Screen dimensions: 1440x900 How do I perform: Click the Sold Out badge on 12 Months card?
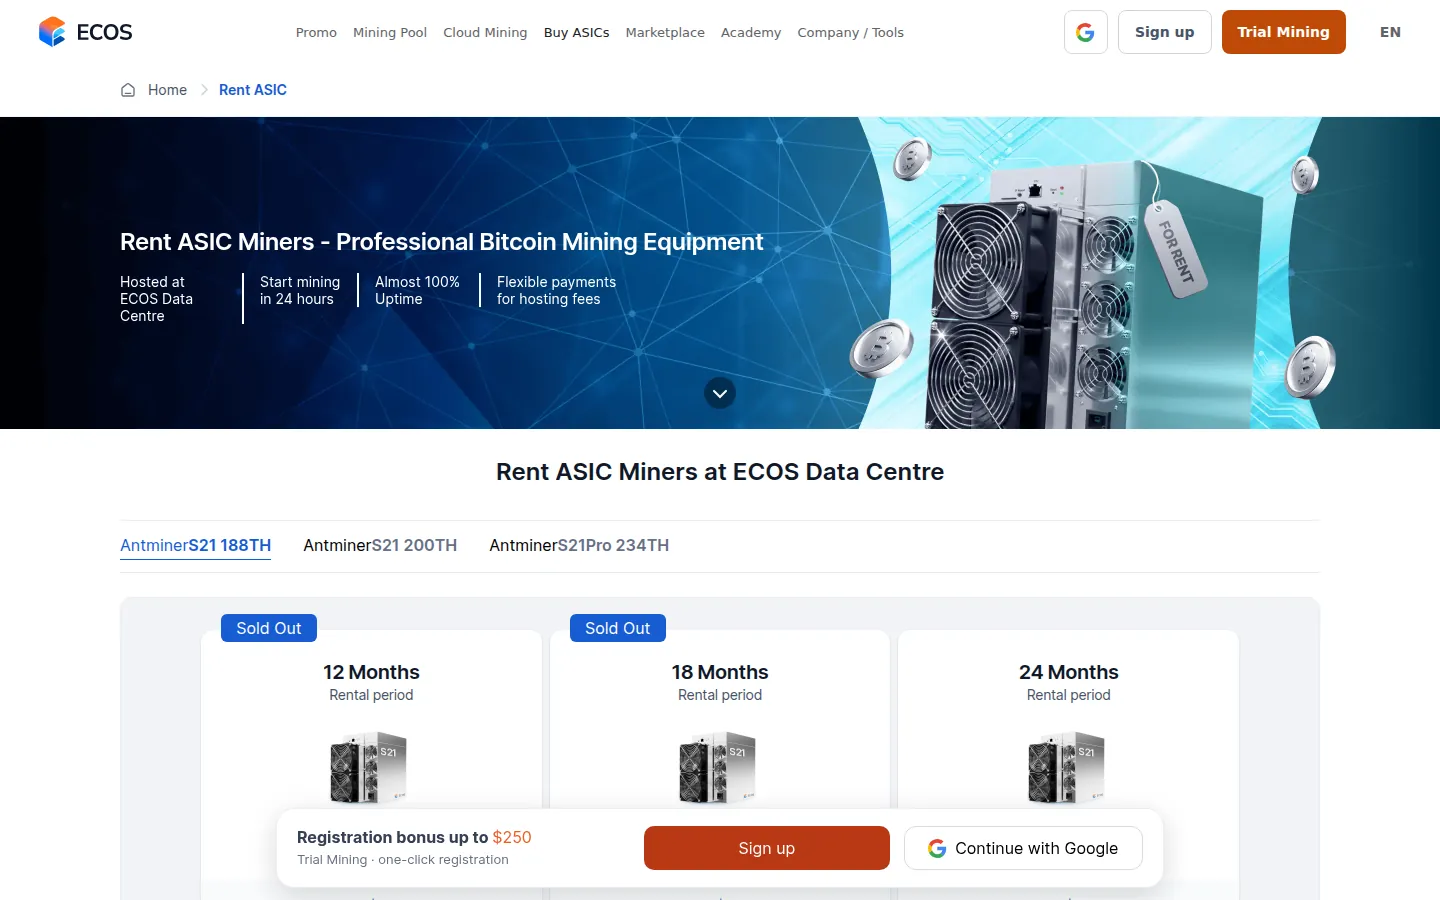click(269, 628)
